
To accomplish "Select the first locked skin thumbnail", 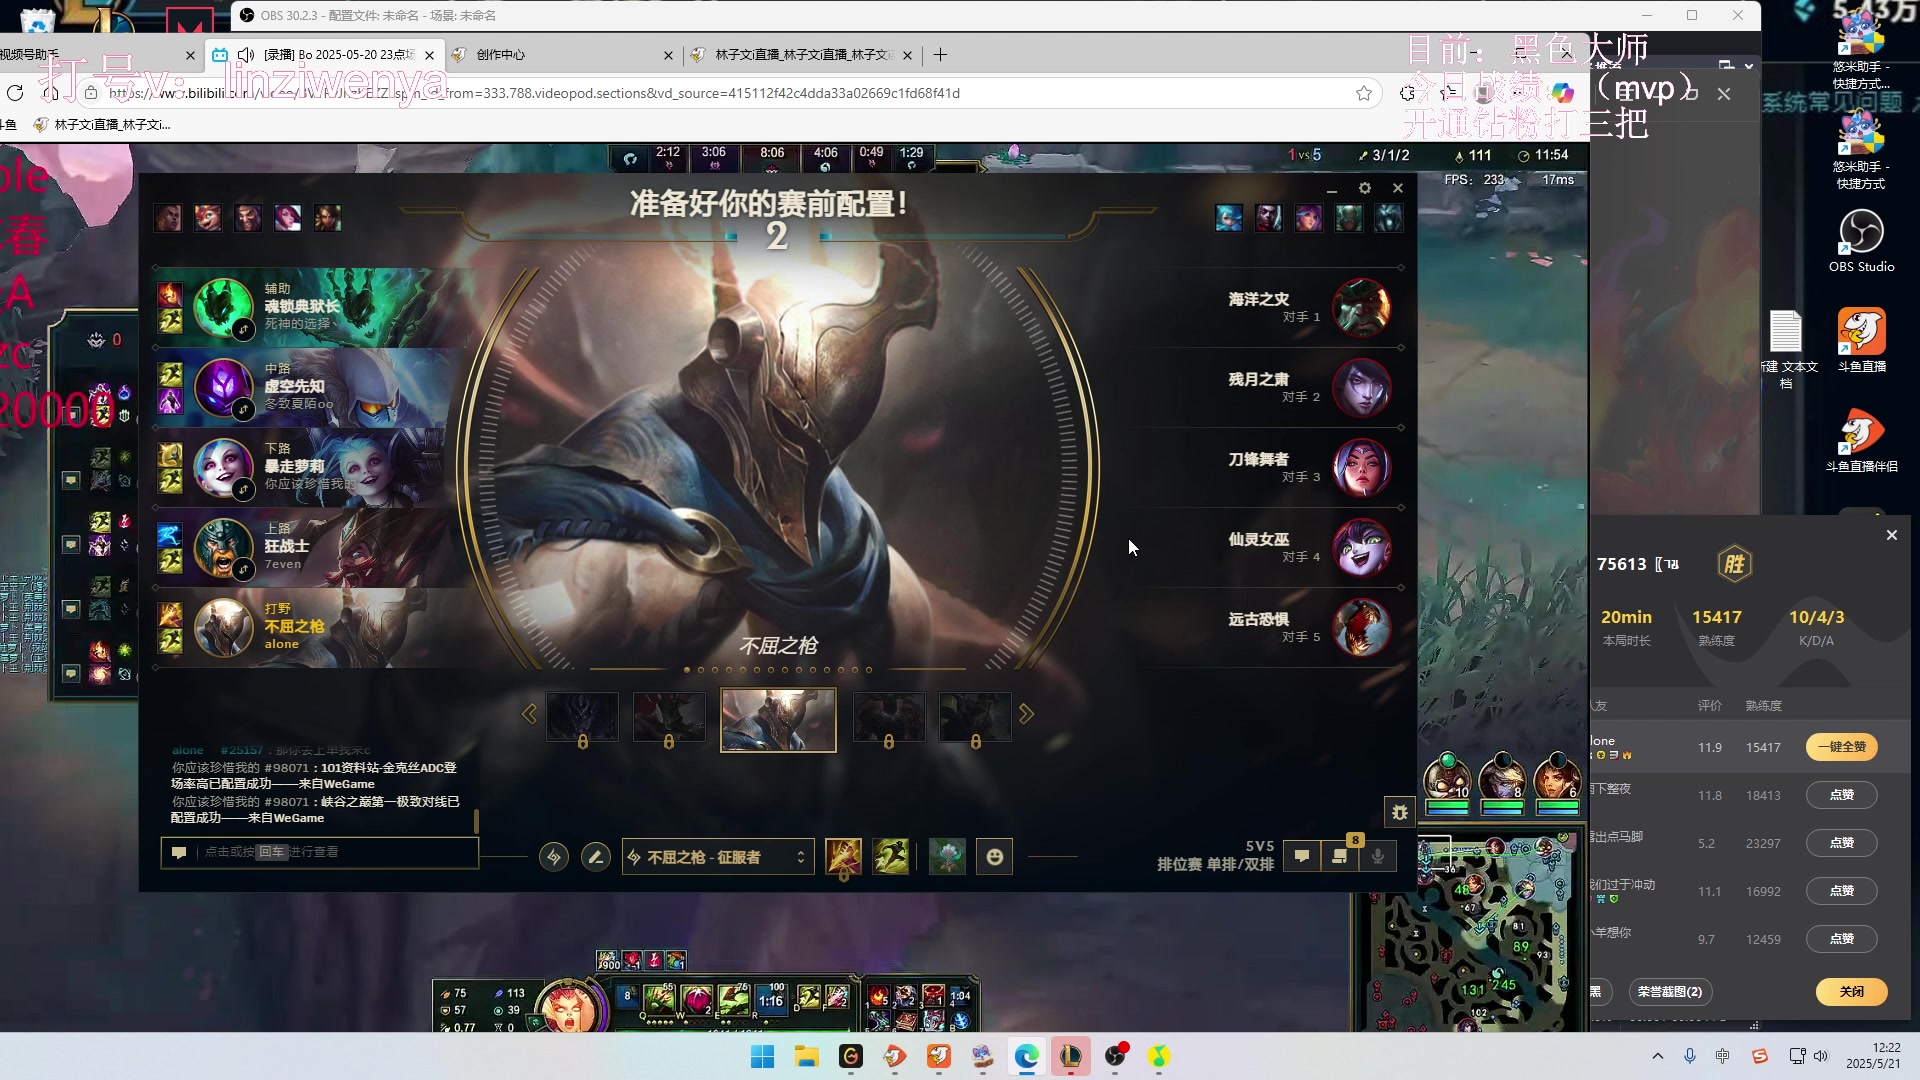I will 582,718.
